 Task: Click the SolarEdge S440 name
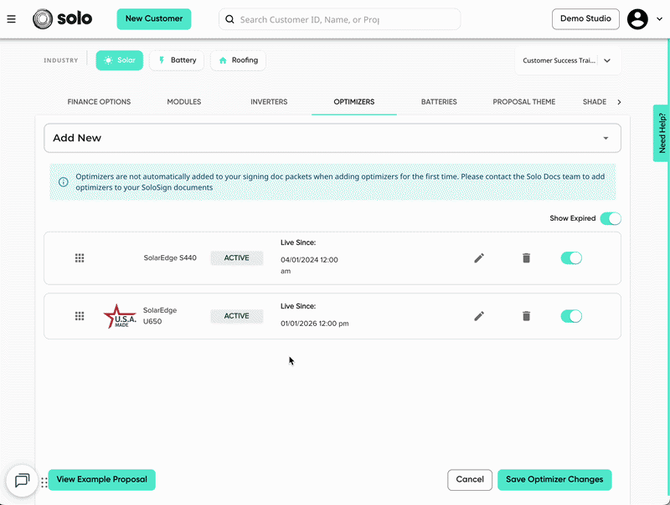tap(170, 258)
